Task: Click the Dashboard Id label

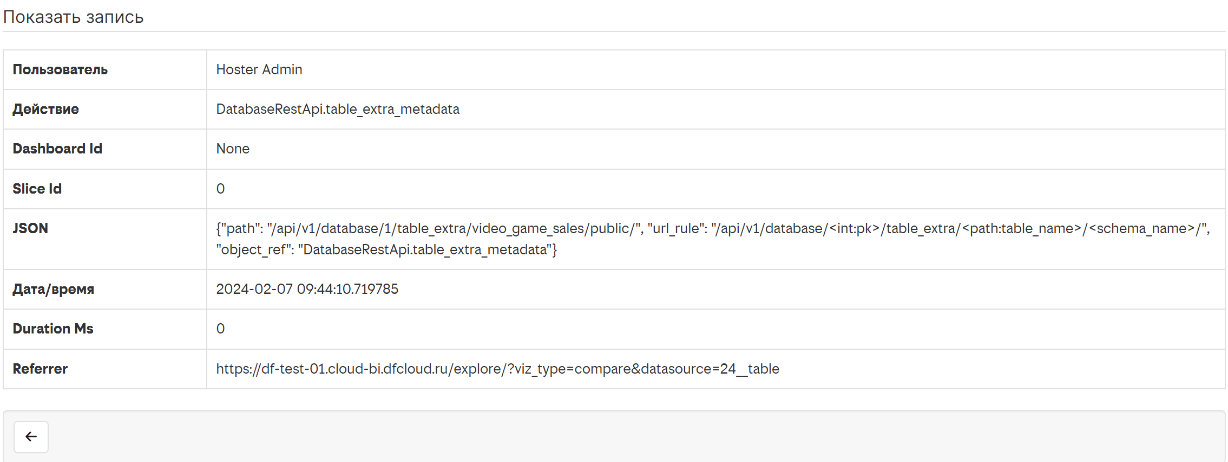Action: point(57,149)
